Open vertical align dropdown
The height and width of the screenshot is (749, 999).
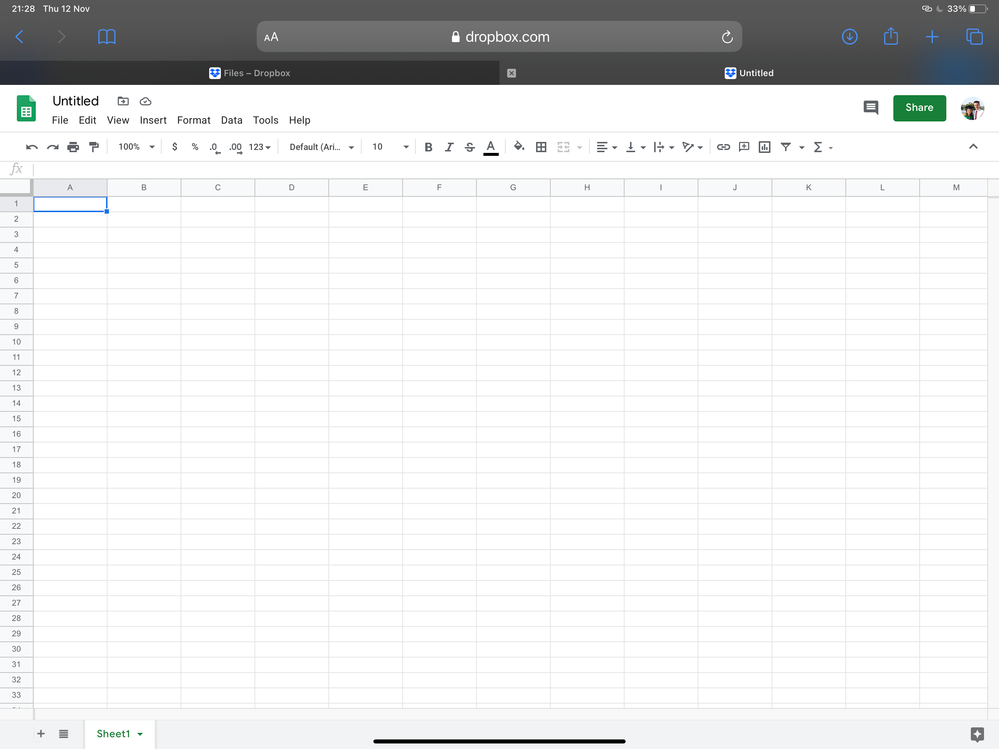[635, 147]
